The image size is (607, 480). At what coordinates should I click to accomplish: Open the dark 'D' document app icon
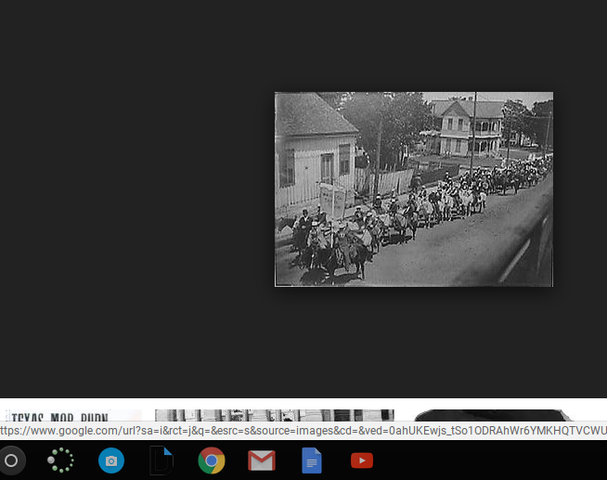pos(161,460)
